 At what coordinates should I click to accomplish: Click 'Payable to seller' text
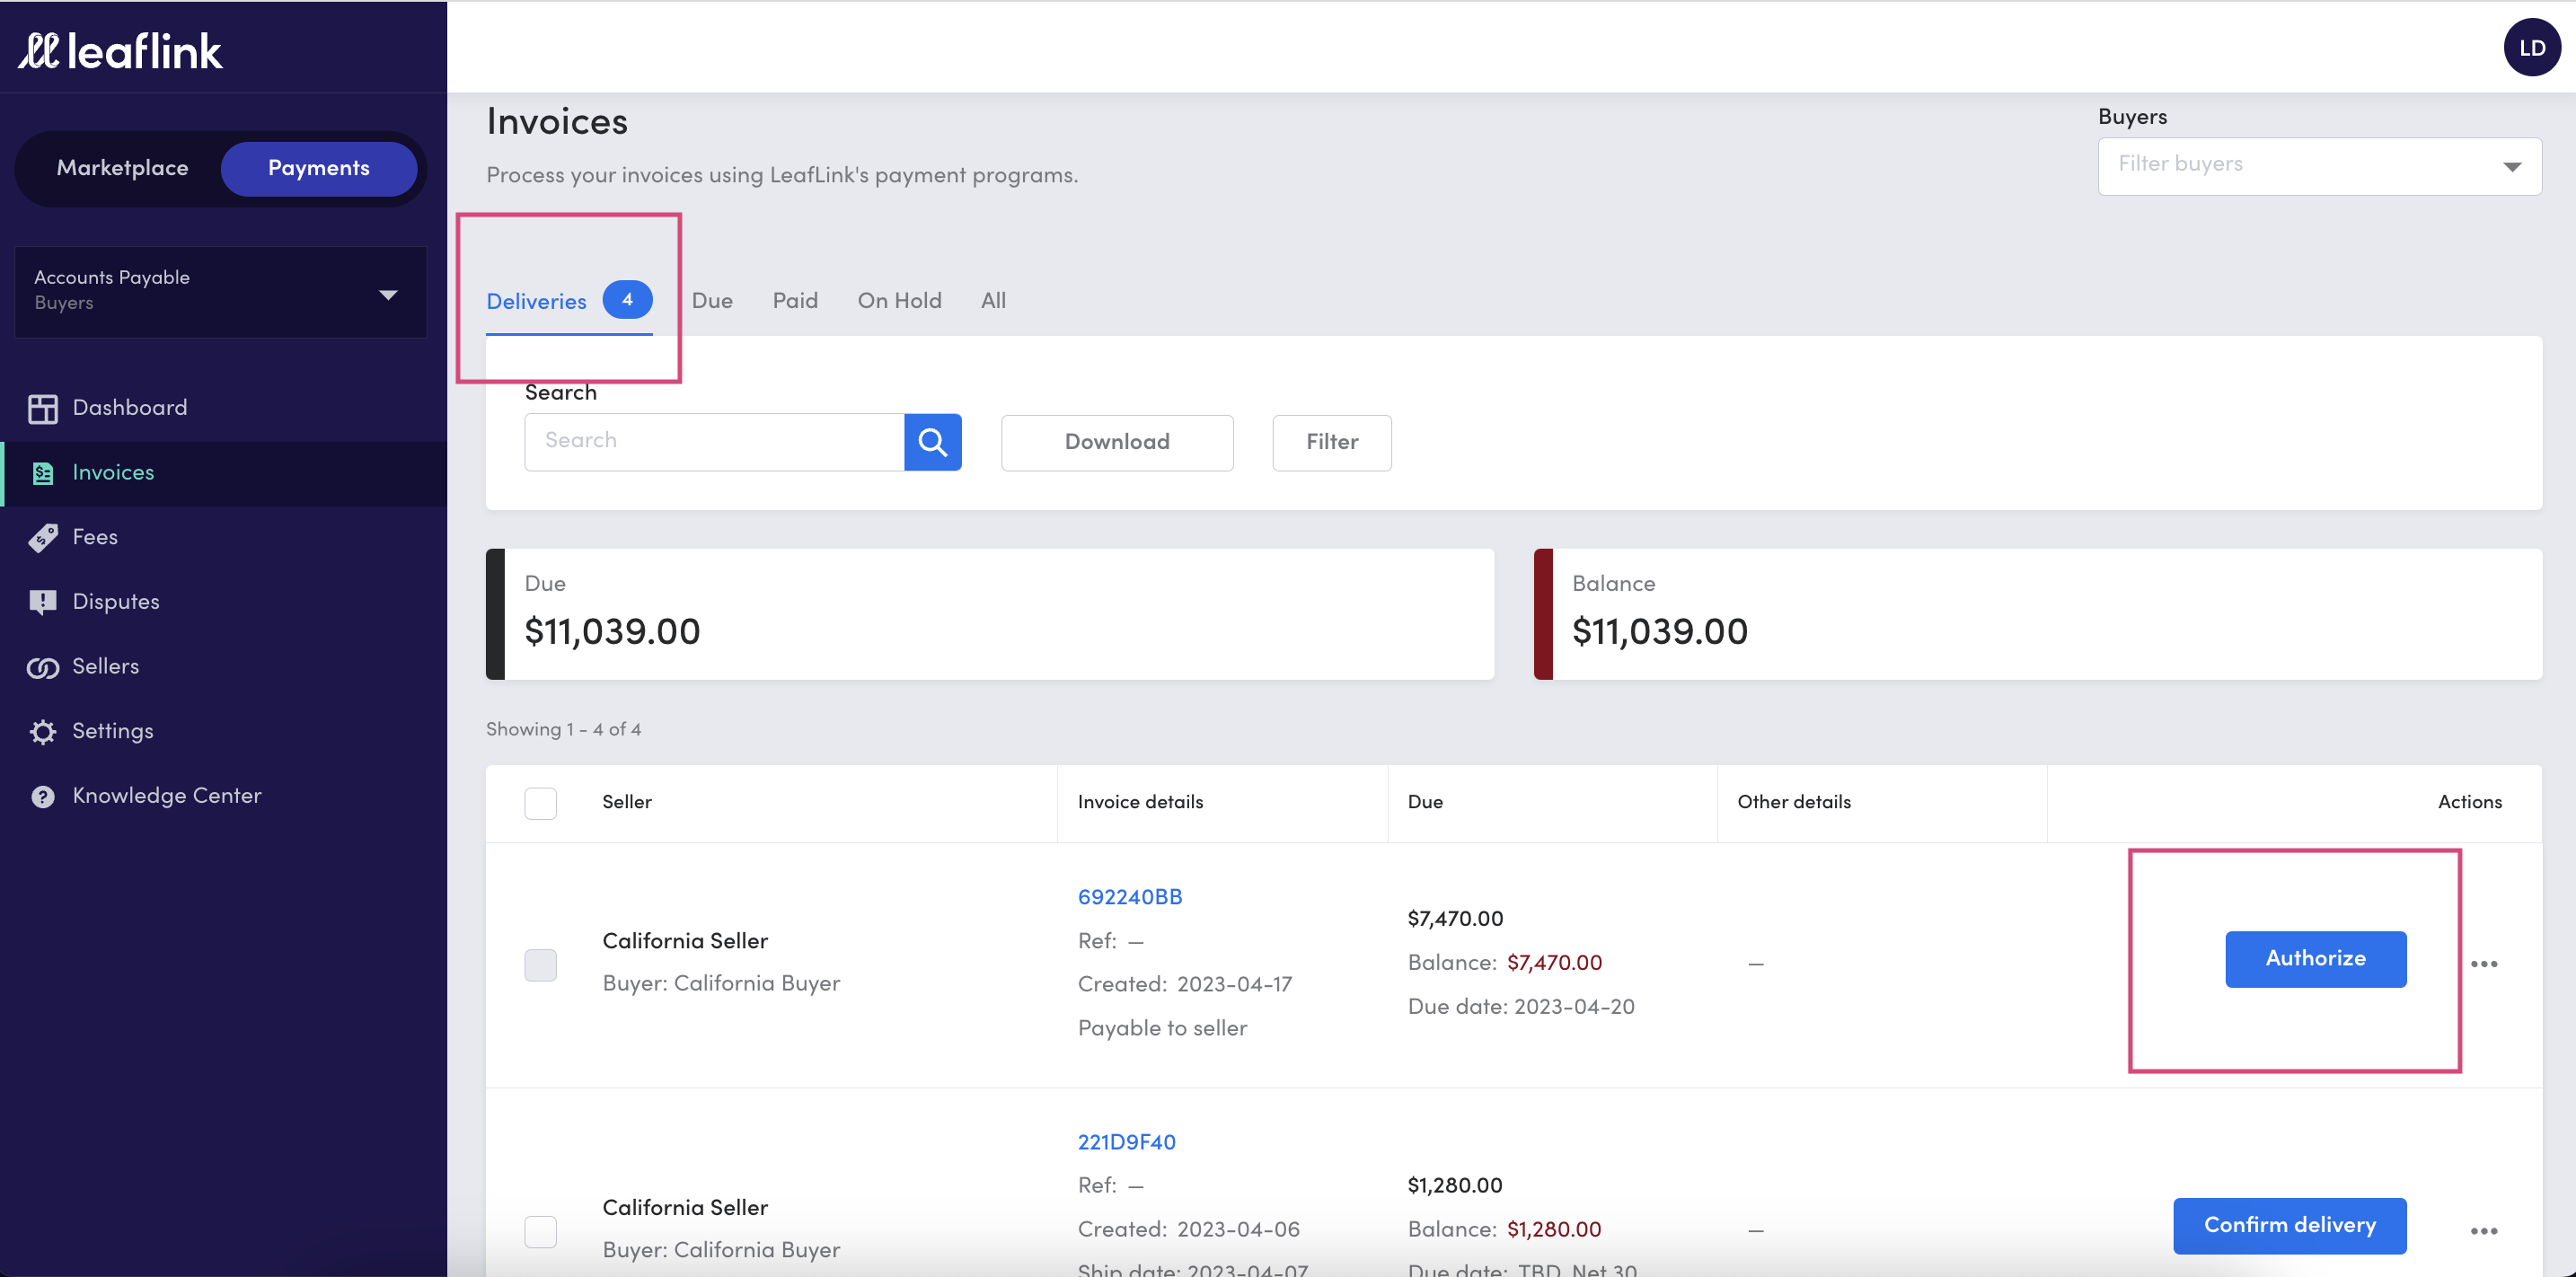click(1162, 1029)
